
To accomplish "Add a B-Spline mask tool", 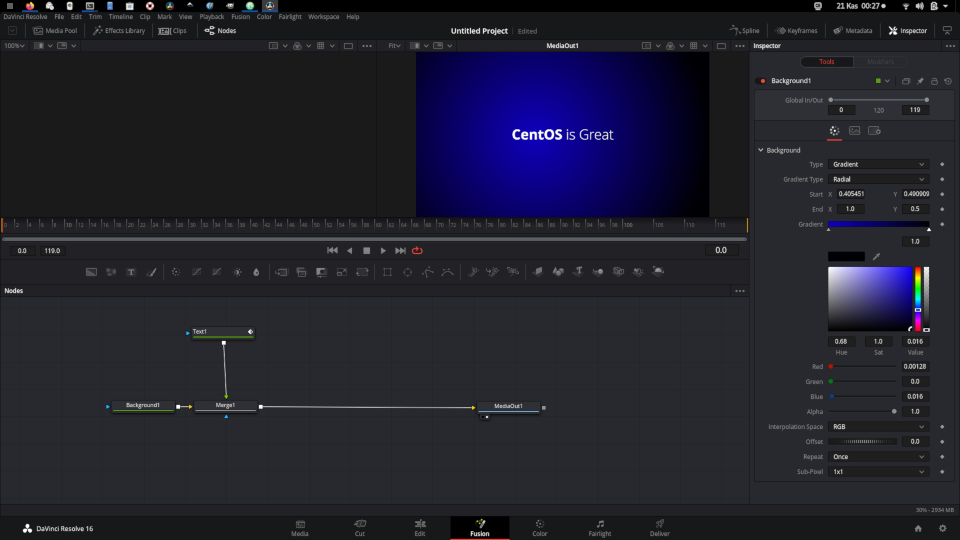I will click(448, 272).
